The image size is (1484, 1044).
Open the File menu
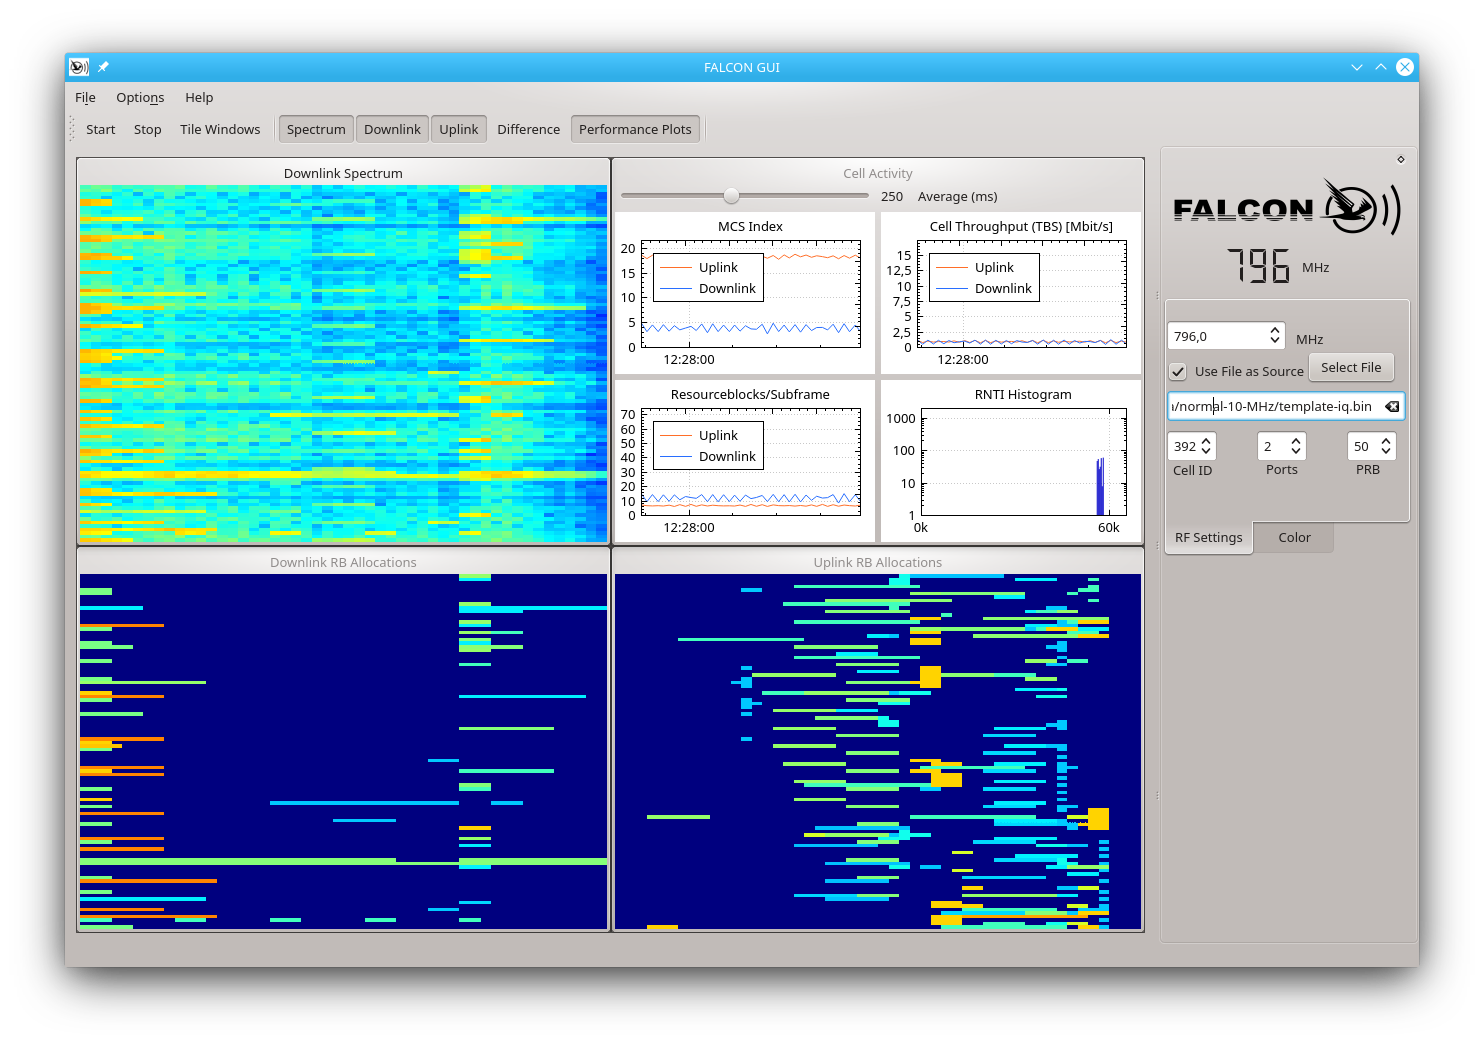pyautogui.click(x=85, y=97)
